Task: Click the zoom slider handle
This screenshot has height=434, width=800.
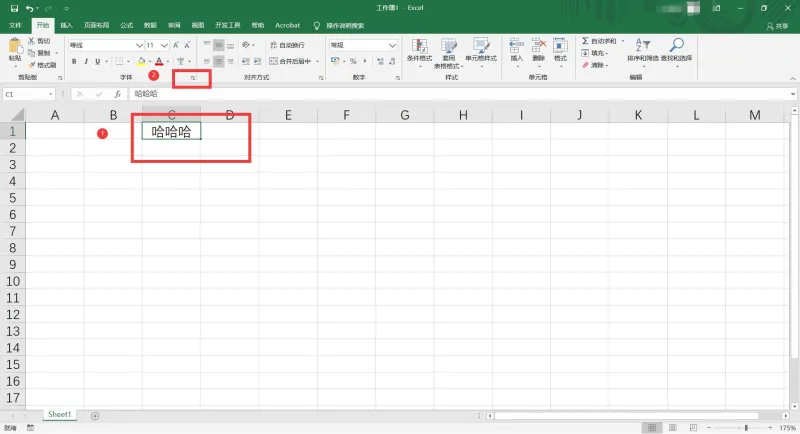Action: coord(746,428)
